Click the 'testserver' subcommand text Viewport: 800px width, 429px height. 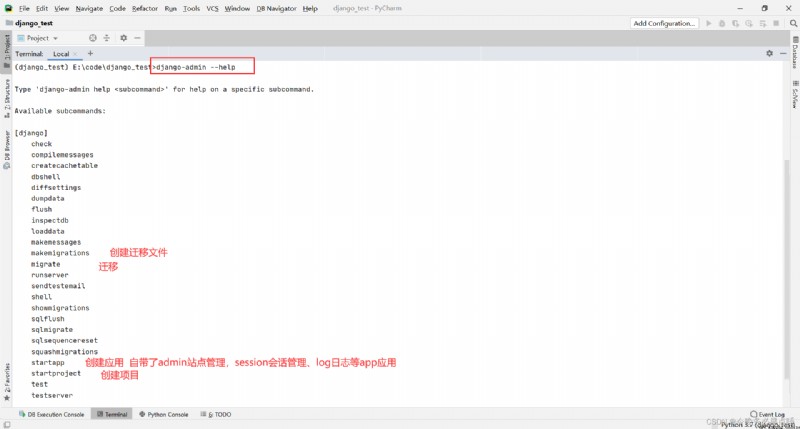tap(52, 395)
